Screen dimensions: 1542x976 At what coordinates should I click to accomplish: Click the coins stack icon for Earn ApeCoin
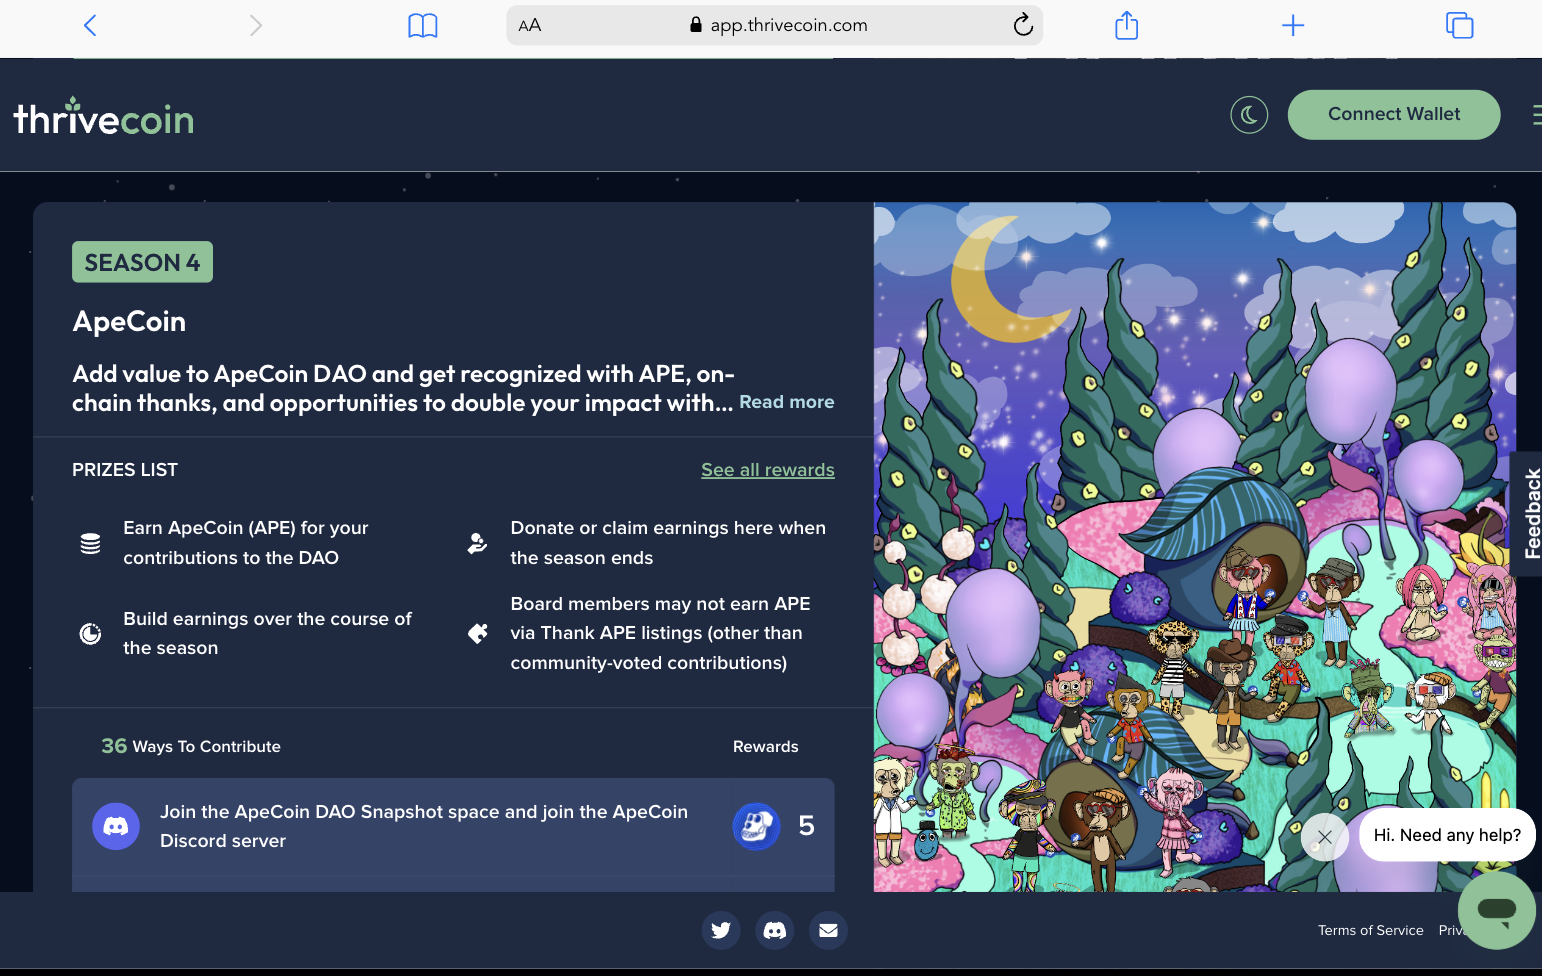click(90, 544)
